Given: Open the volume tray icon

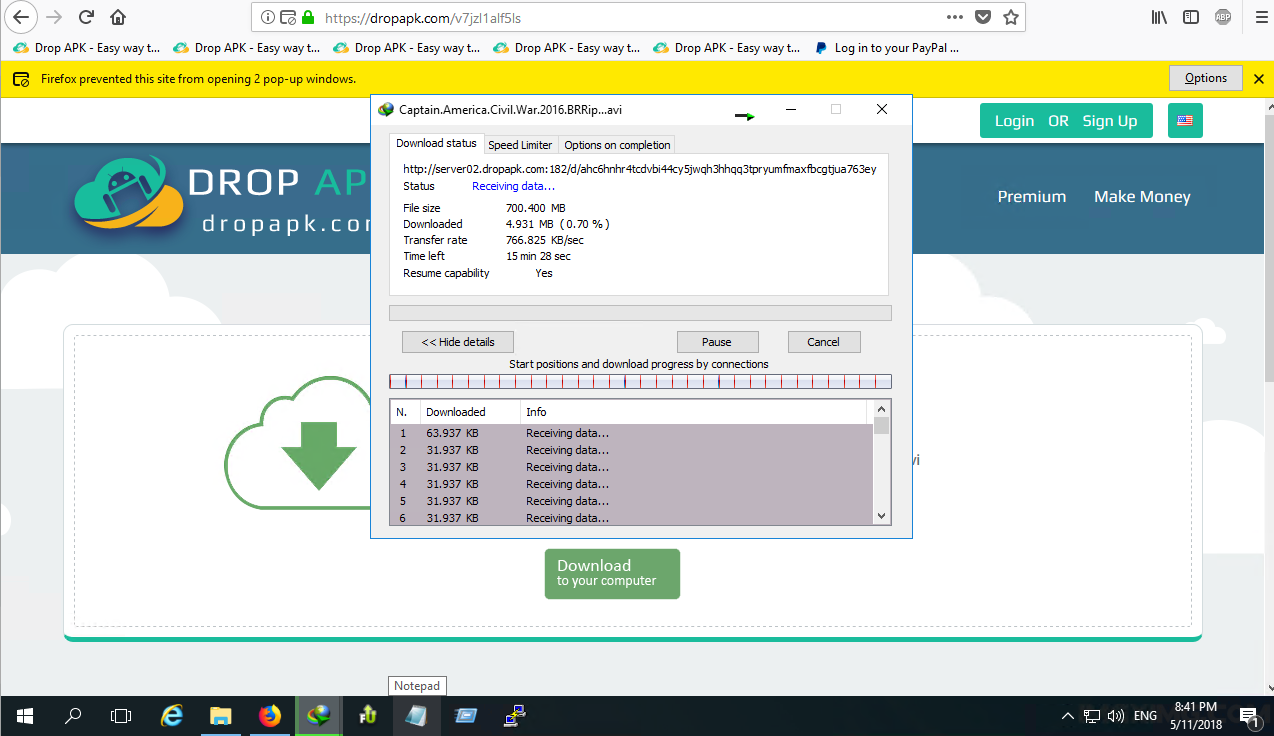Looking at the screenshot, I should (1116, 716).
